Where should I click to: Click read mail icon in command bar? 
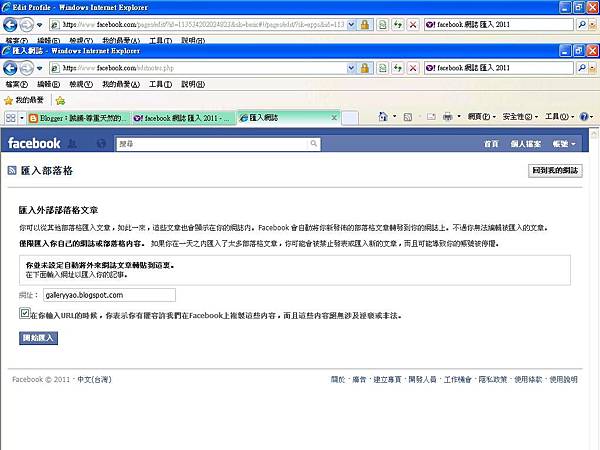[x=431, y=117]
